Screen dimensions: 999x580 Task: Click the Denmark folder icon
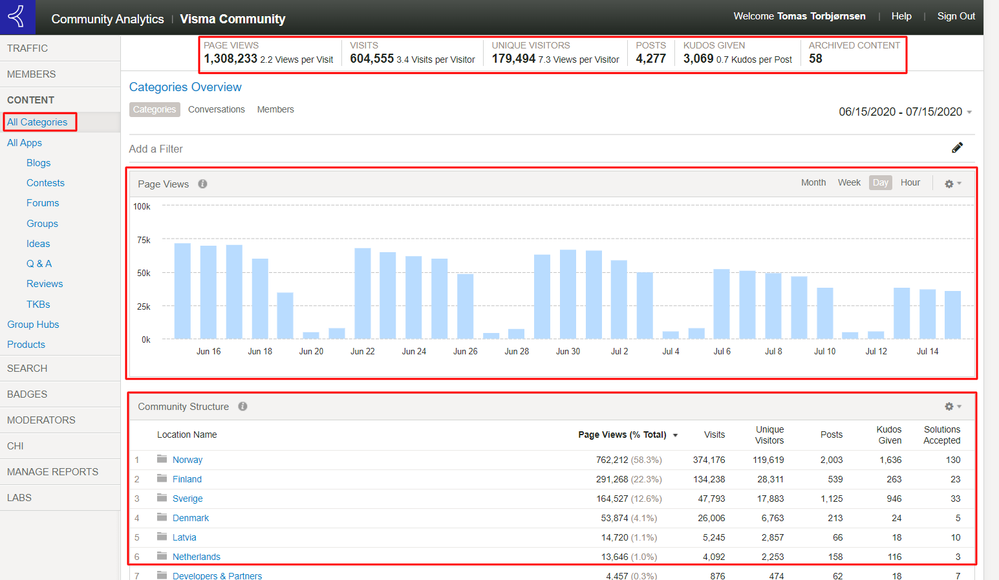(162, 518)
